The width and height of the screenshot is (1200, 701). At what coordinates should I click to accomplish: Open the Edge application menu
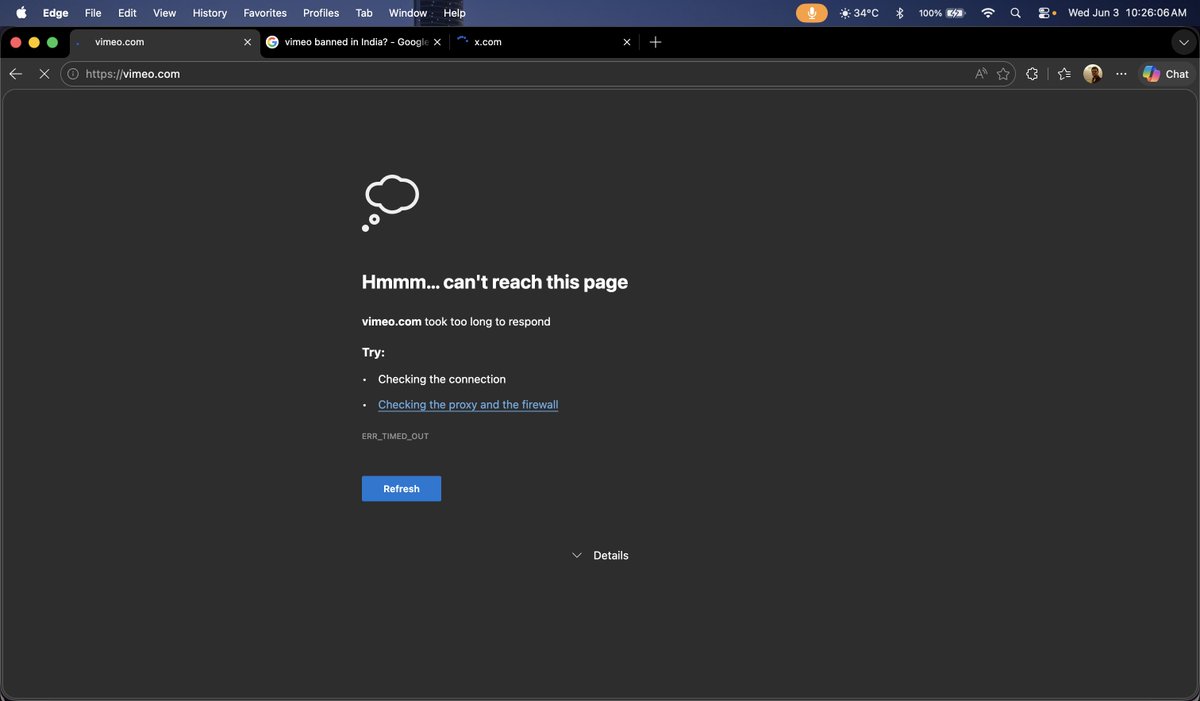tap(56, 13)
